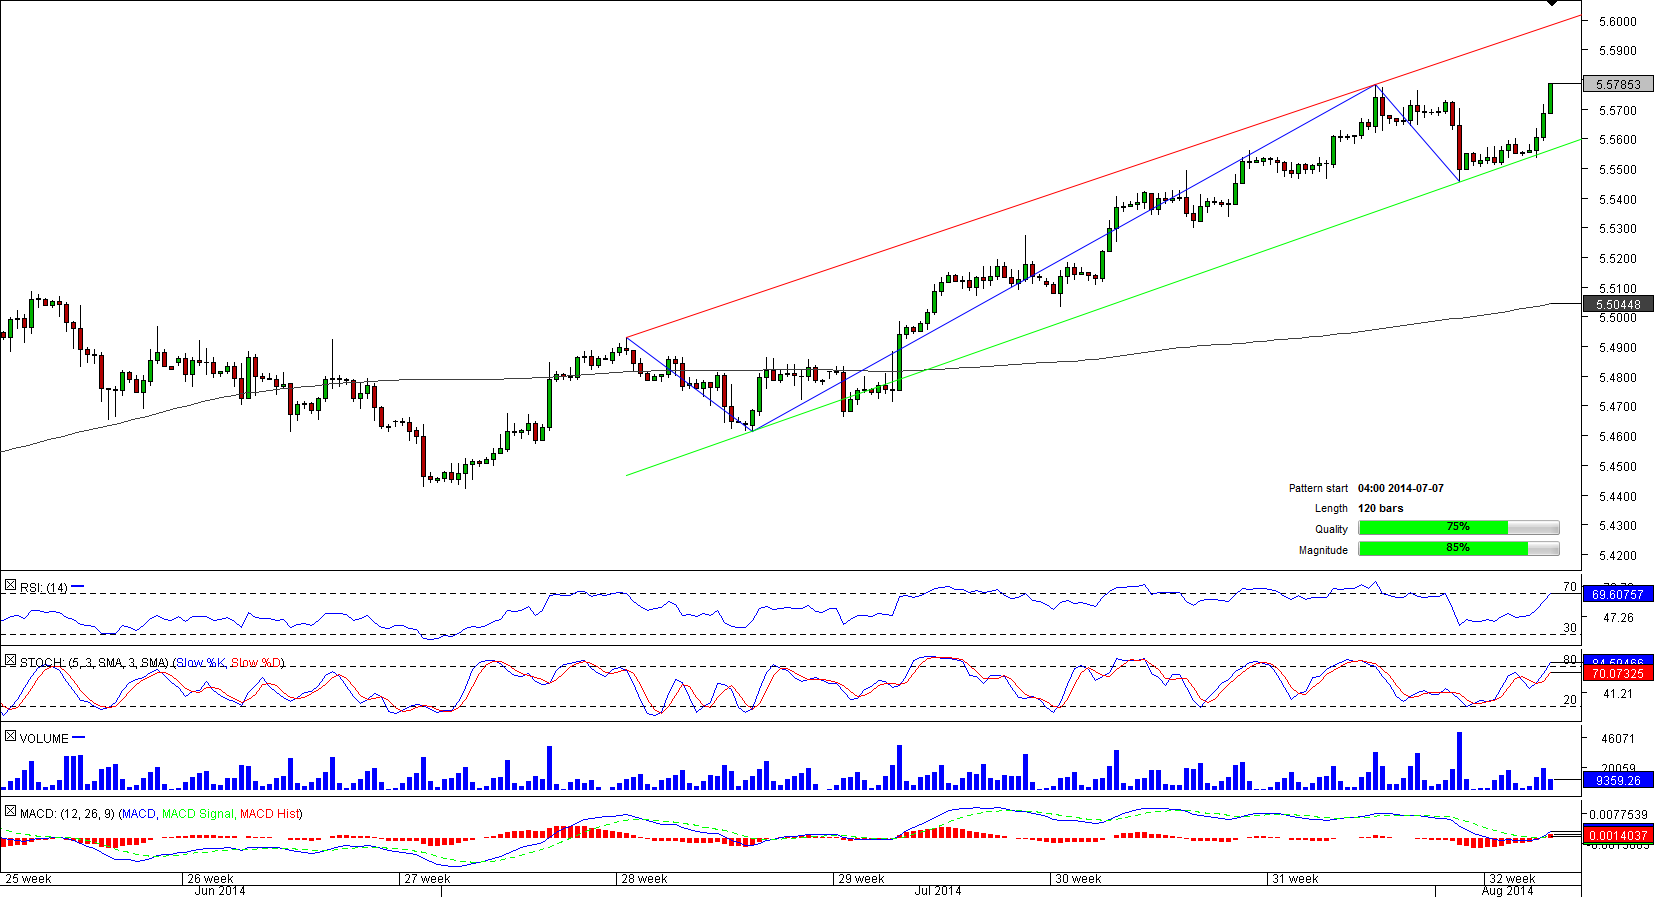This screenshot has width=1655, height=897.
Task: Click the Magnitude label
Action: click(x=1323, y=551)
